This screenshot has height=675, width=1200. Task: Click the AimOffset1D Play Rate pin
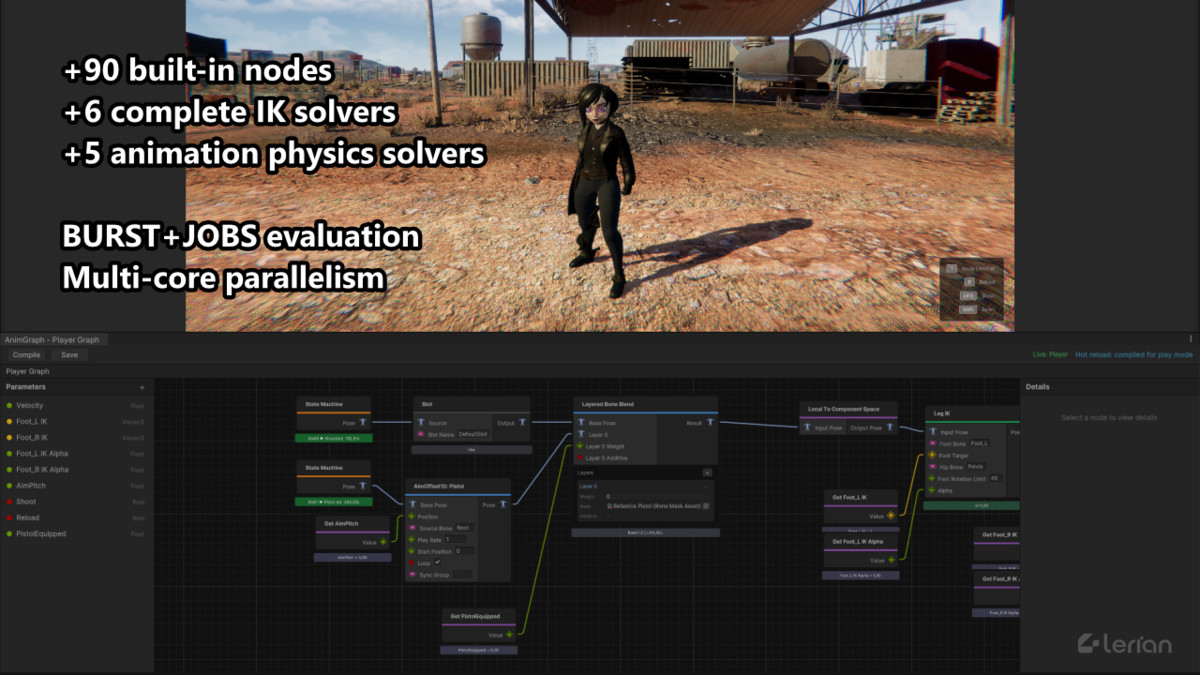(412, 539)
